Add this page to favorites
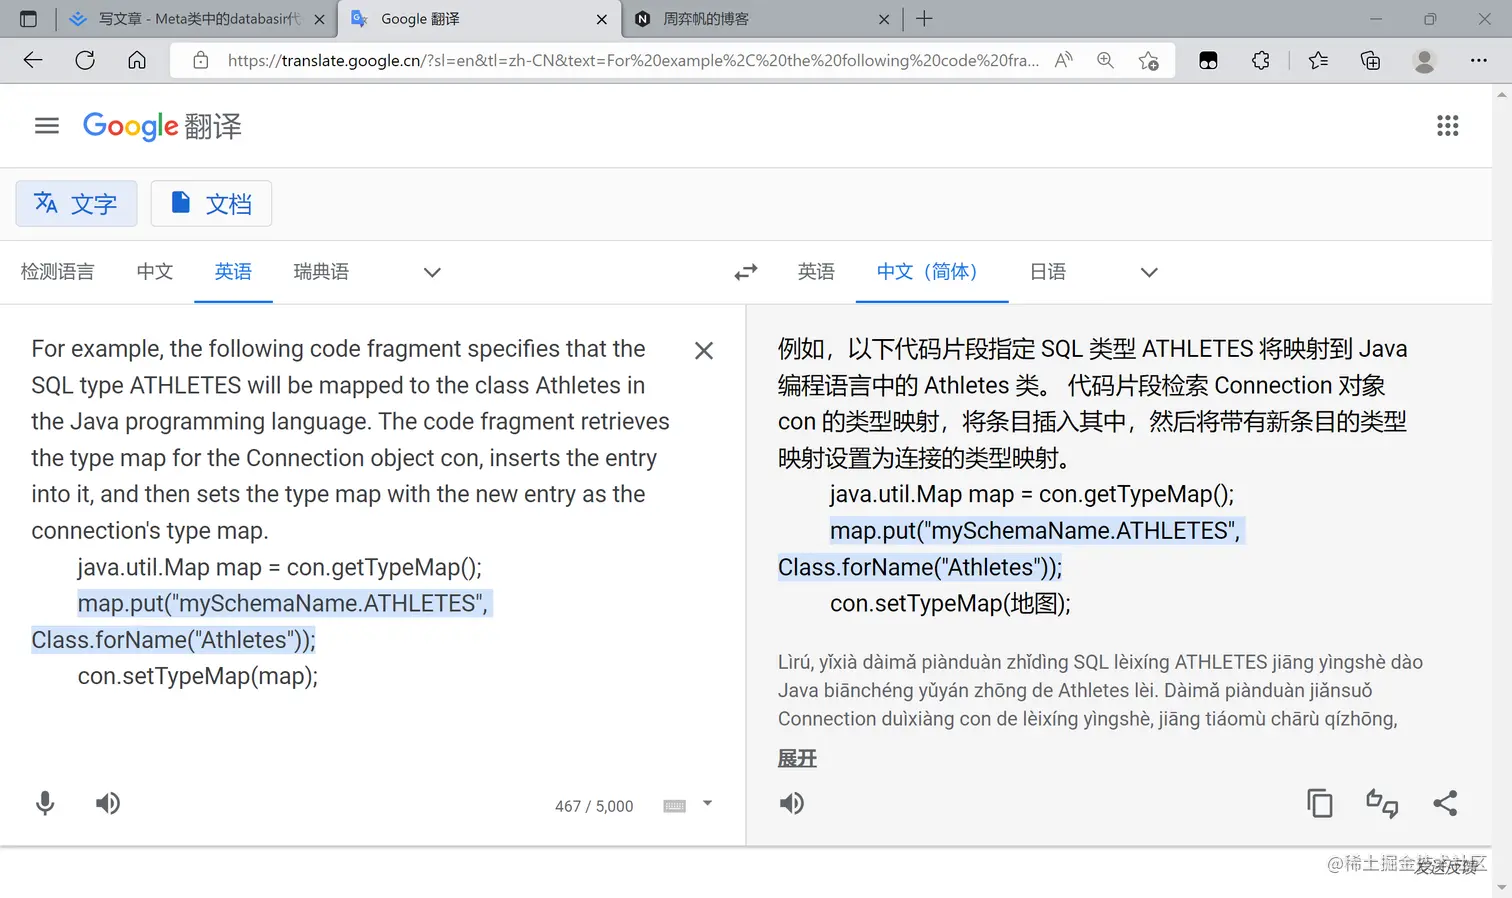The width and height of the screenshot is (1512, 898). click(1149, 60)
